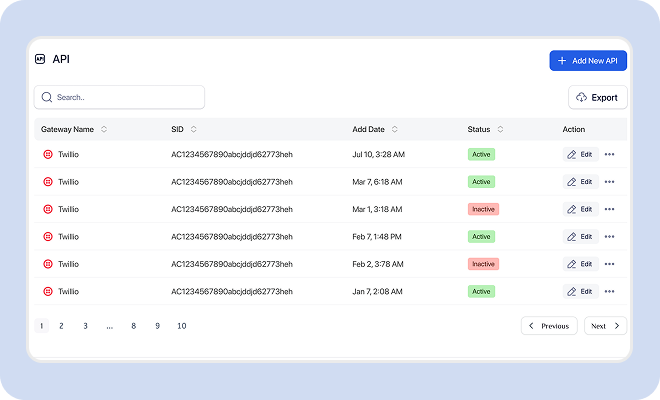
Task: Click the API logo icon in header
Action: (40, 59)
